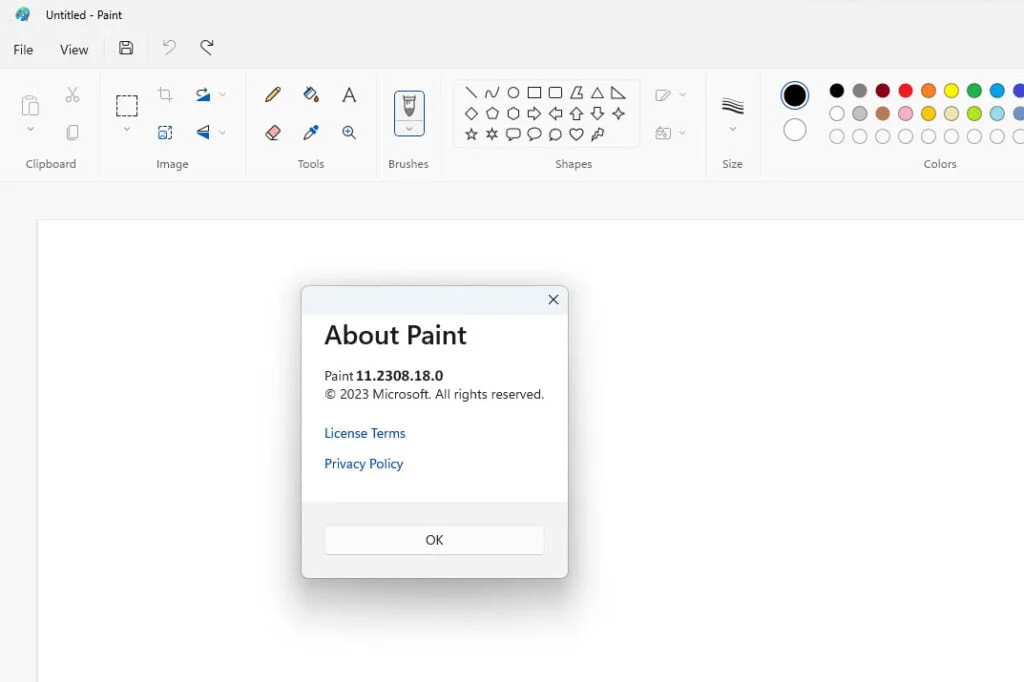Open the View menu

tap(74, 50)
